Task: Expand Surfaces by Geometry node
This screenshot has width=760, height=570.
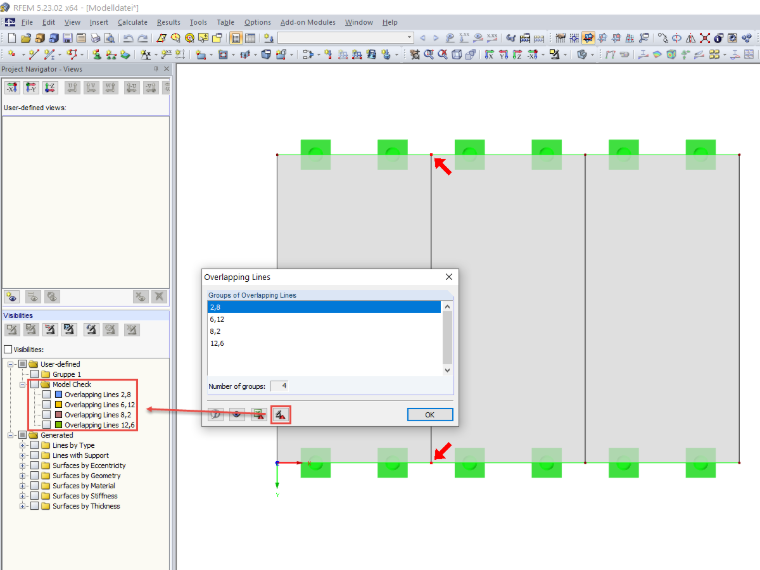Action: tap(22, 475)
